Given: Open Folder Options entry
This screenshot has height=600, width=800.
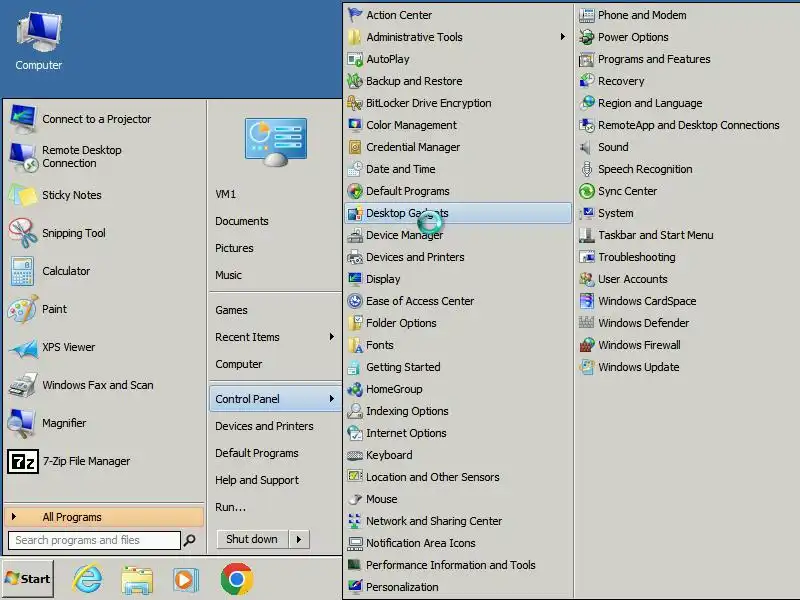Looking at the screenshot, I should [458, 323].
